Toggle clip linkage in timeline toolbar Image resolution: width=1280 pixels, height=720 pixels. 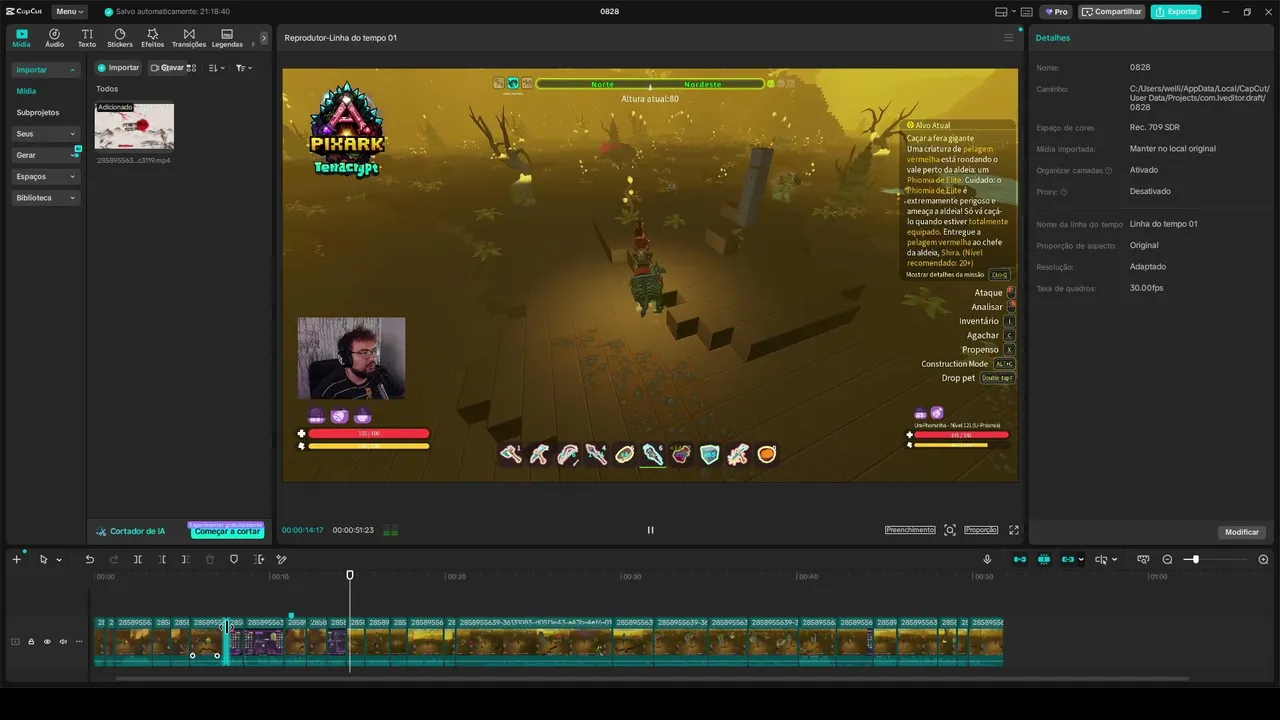(x=1068, y=559)
